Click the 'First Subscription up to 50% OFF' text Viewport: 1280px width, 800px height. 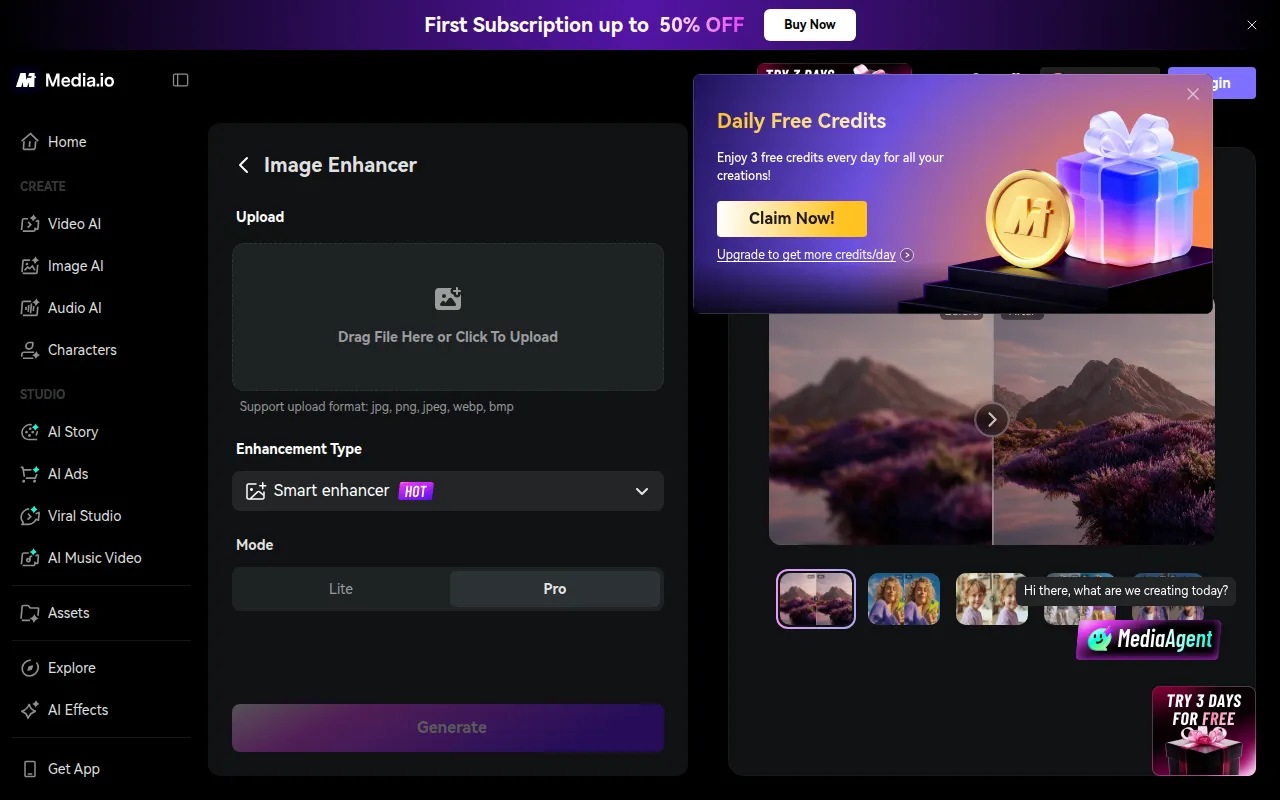(x=584, y=25)
